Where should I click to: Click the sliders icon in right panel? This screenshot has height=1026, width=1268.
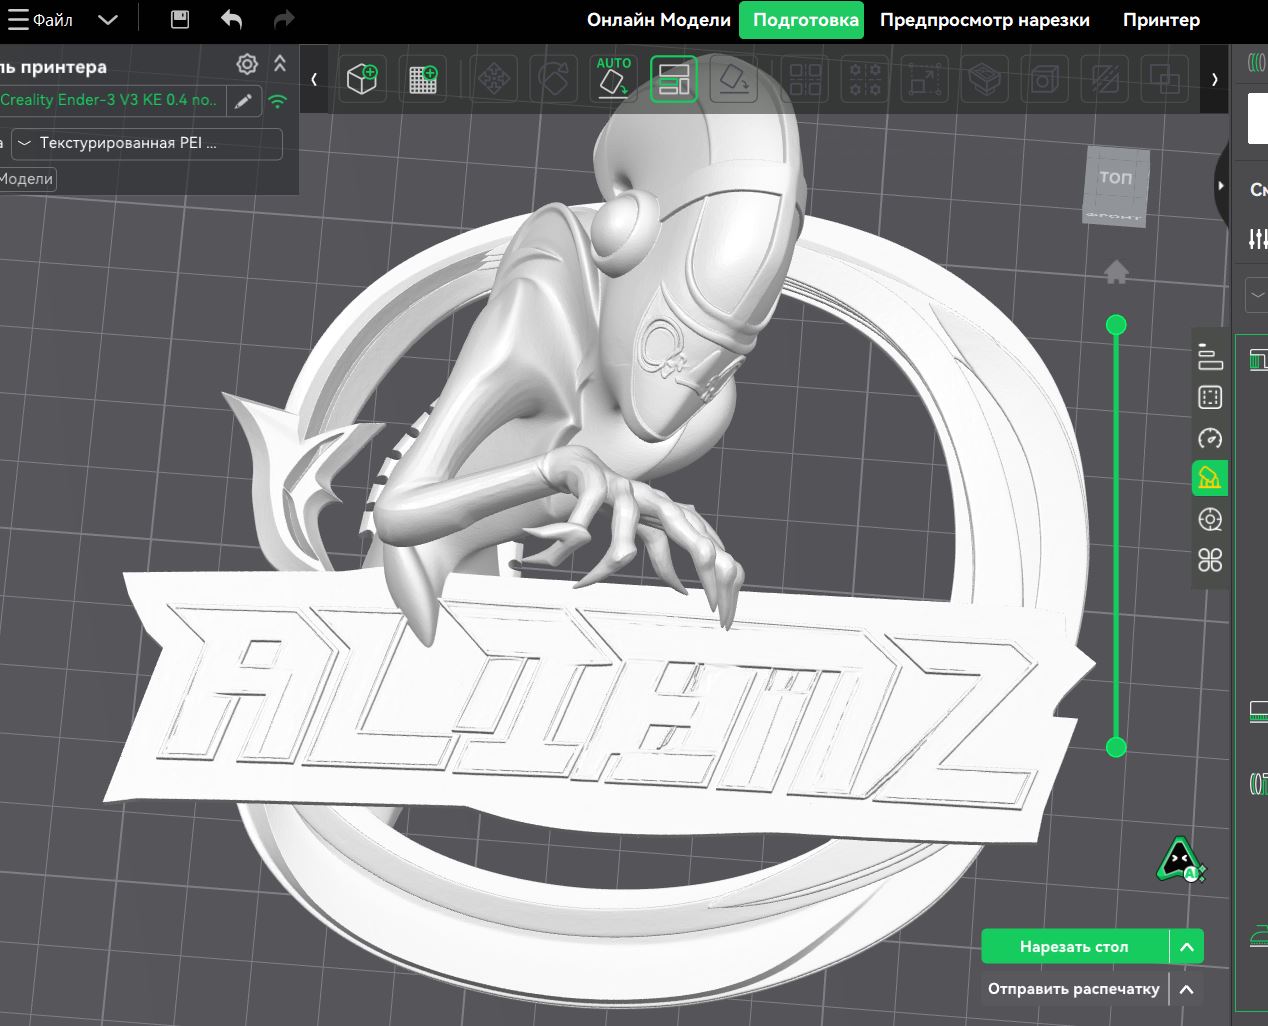pyautogui.click(x=1258, y=239)
